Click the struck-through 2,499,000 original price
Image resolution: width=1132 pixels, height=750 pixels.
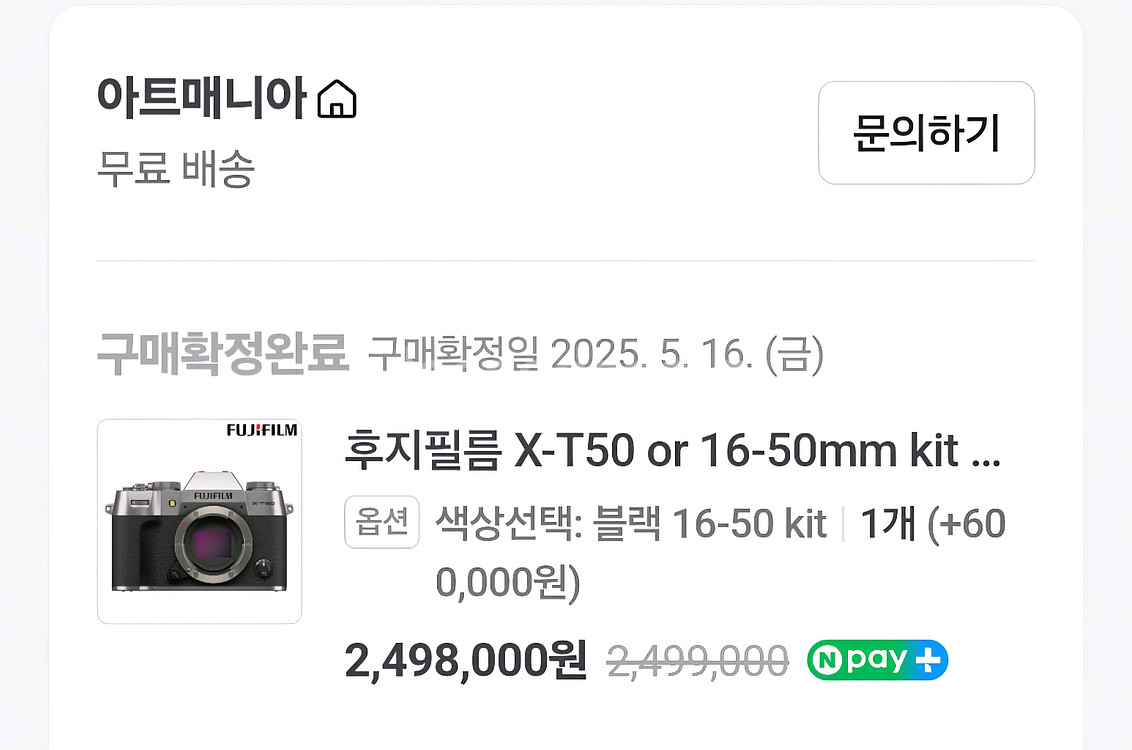click(698, 660)
